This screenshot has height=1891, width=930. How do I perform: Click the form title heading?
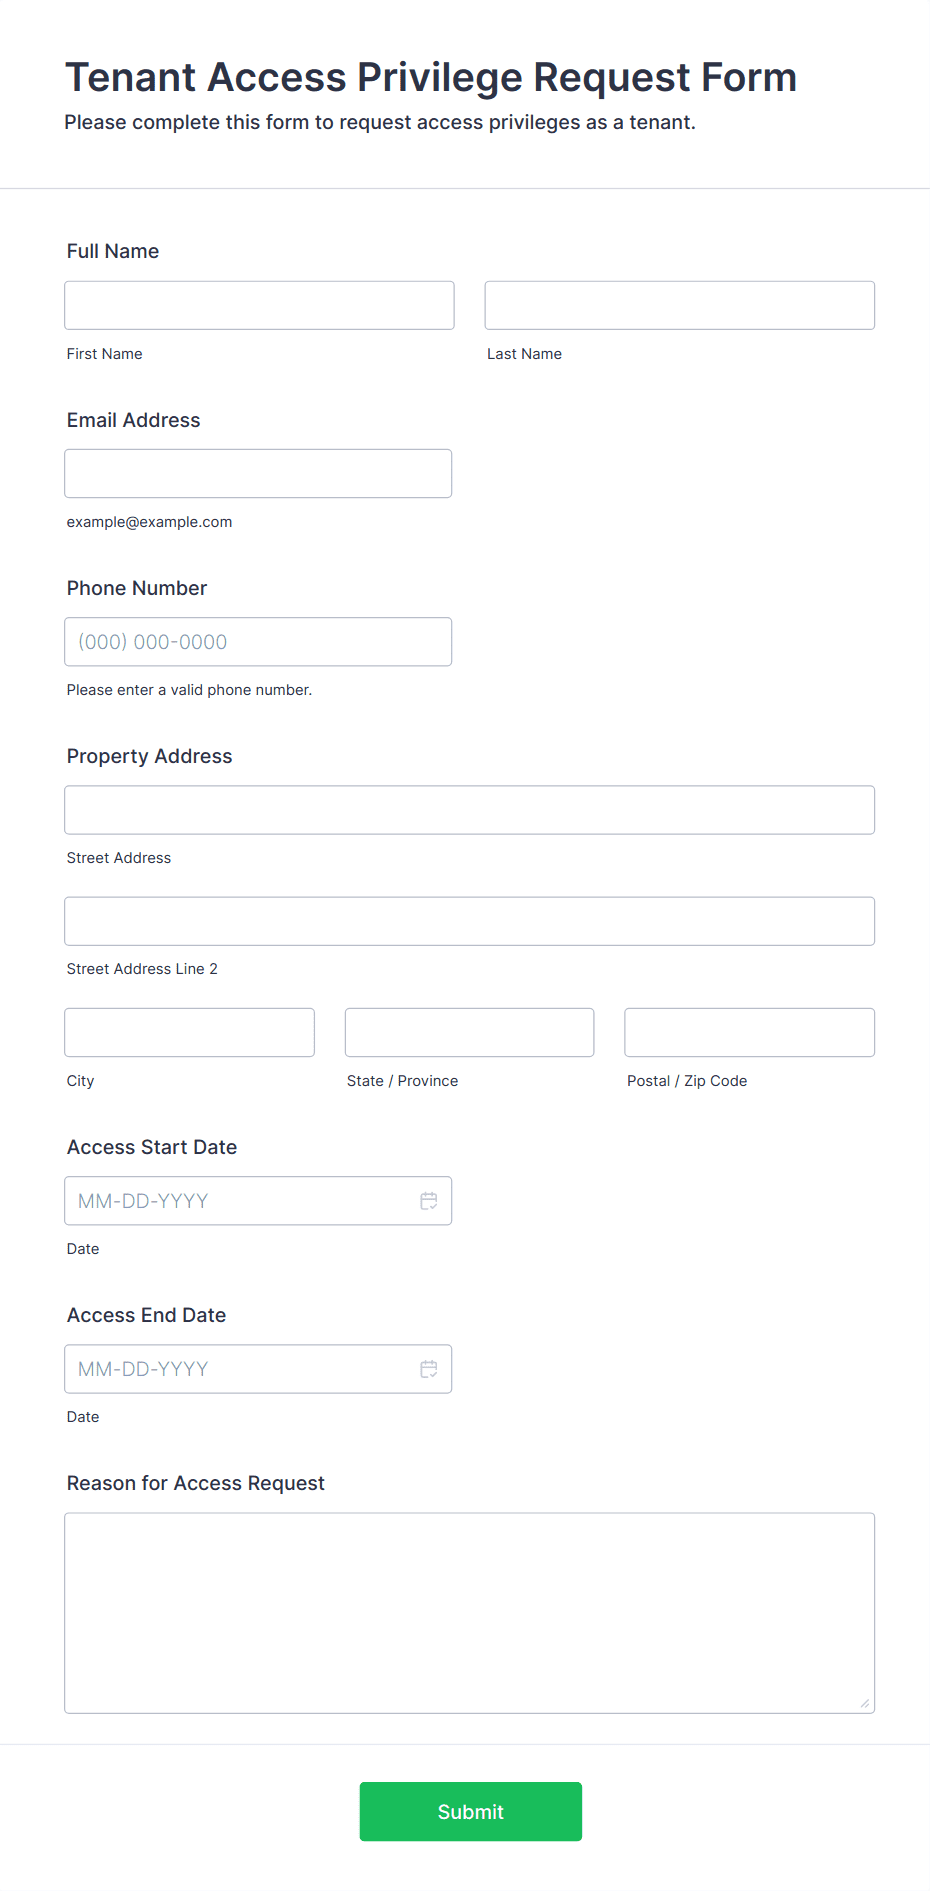point(430,77)
